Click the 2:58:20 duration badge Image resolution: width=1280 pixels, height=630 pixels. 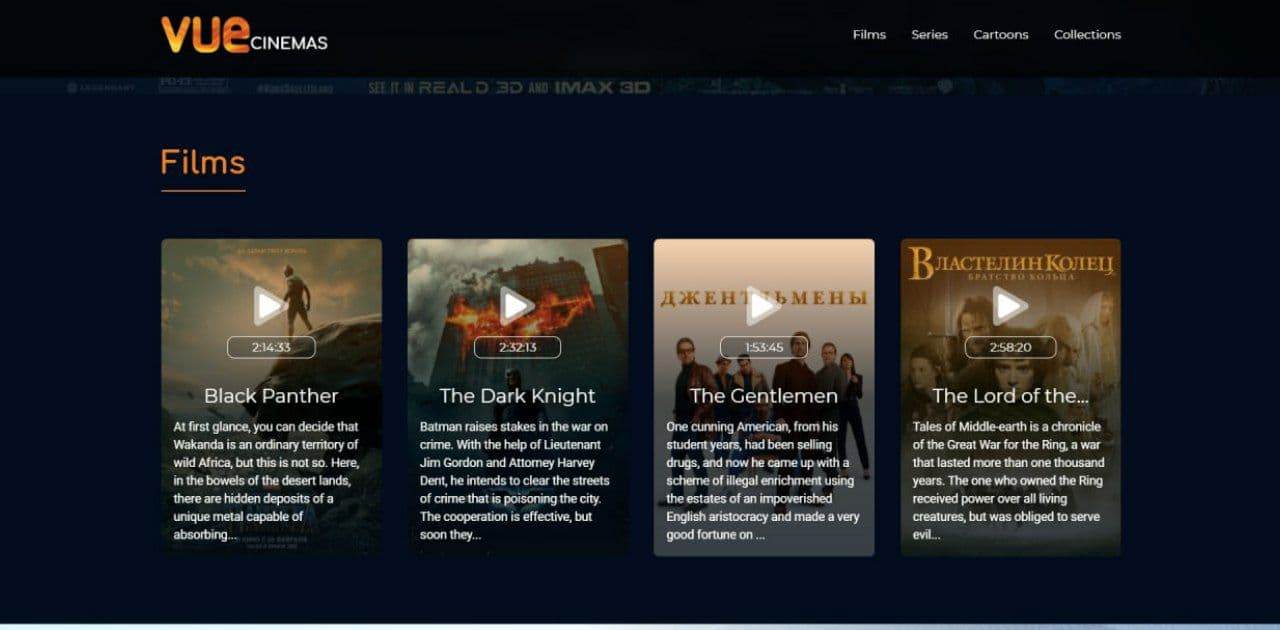tap(1010, 347)
